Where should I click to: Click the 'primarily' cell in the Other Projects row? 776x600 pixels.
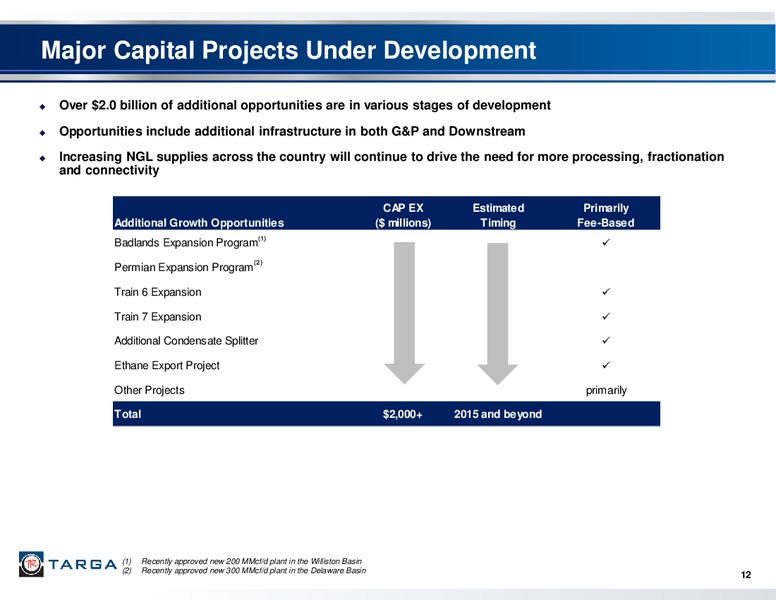point(606,390)
